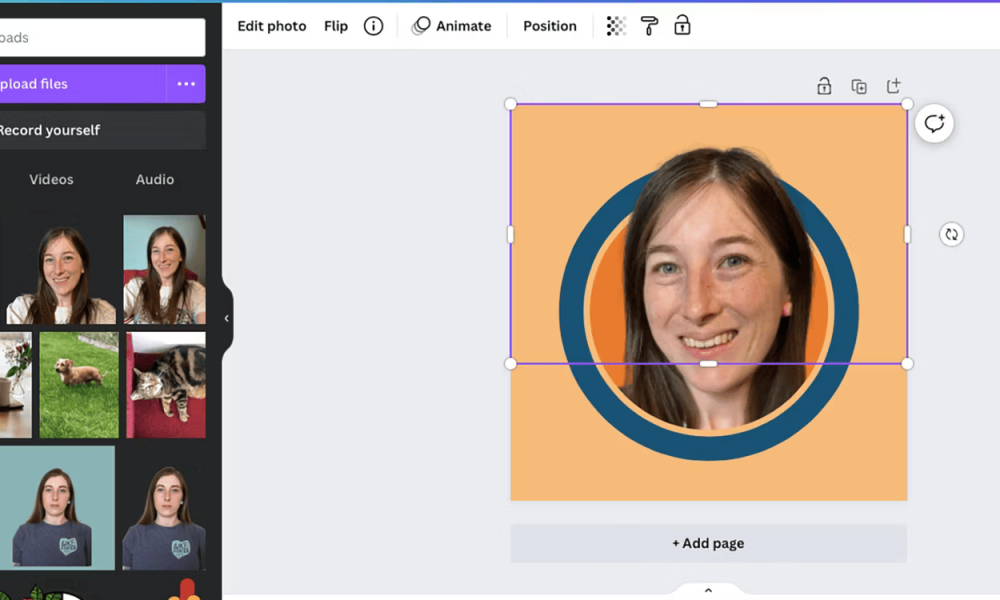This screenshot has width=1000, height=600.
Task: Open the add comment bubble icon
Action: click(934, 123)
